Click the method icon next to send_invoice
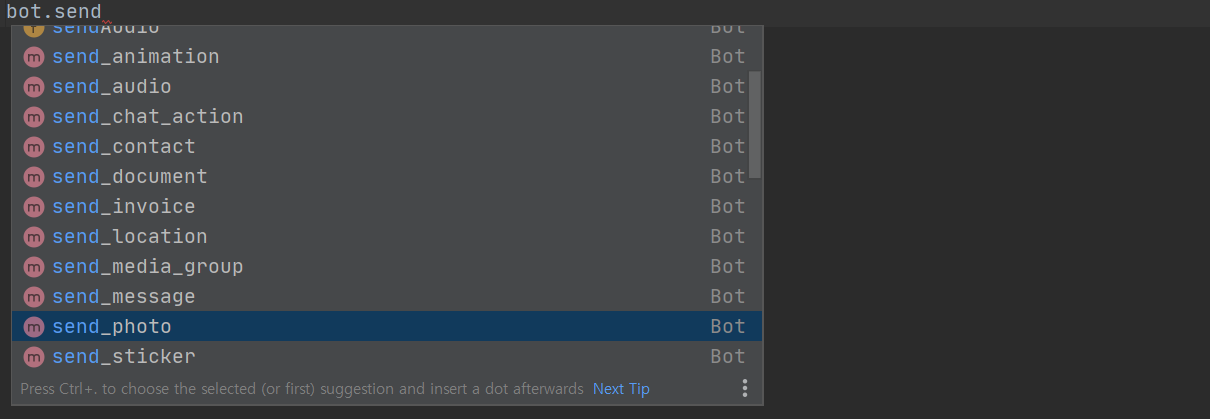1210x419 pixels. [34, 207]
